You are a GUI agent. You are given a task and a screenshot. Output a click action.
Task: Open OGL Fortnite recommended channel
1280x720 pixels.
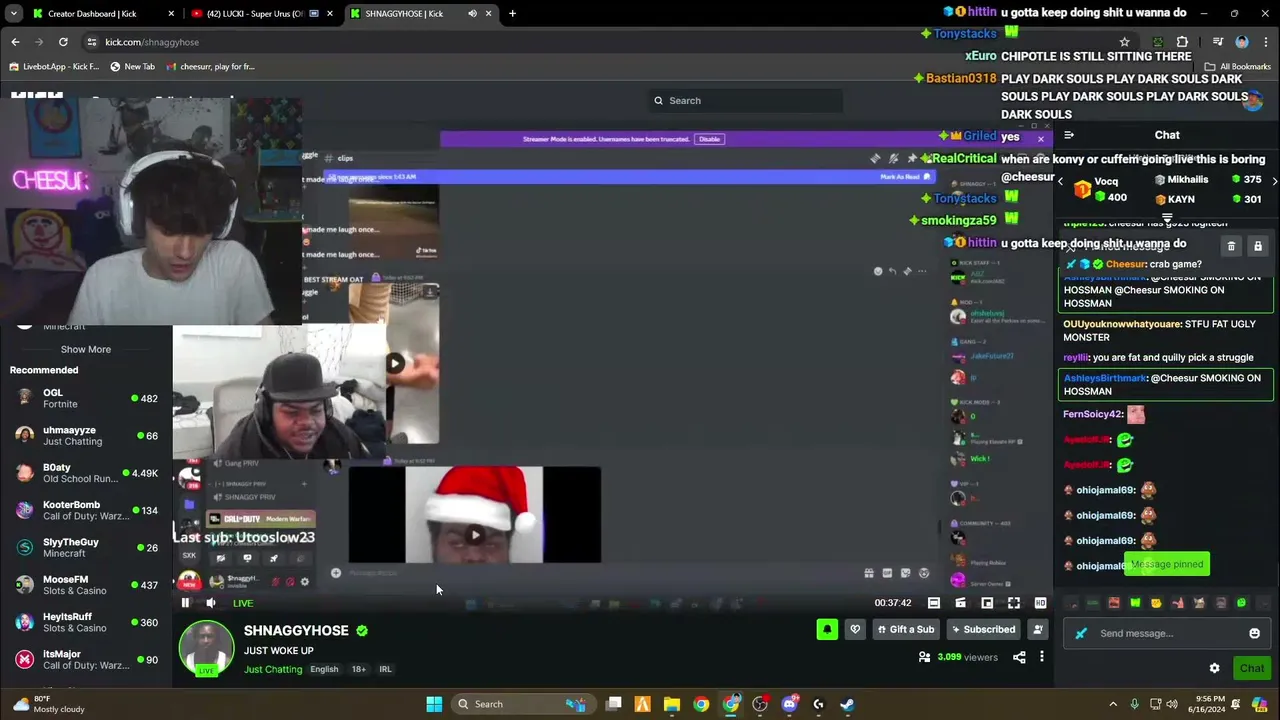pyautogui.click(x=86, y=398)
